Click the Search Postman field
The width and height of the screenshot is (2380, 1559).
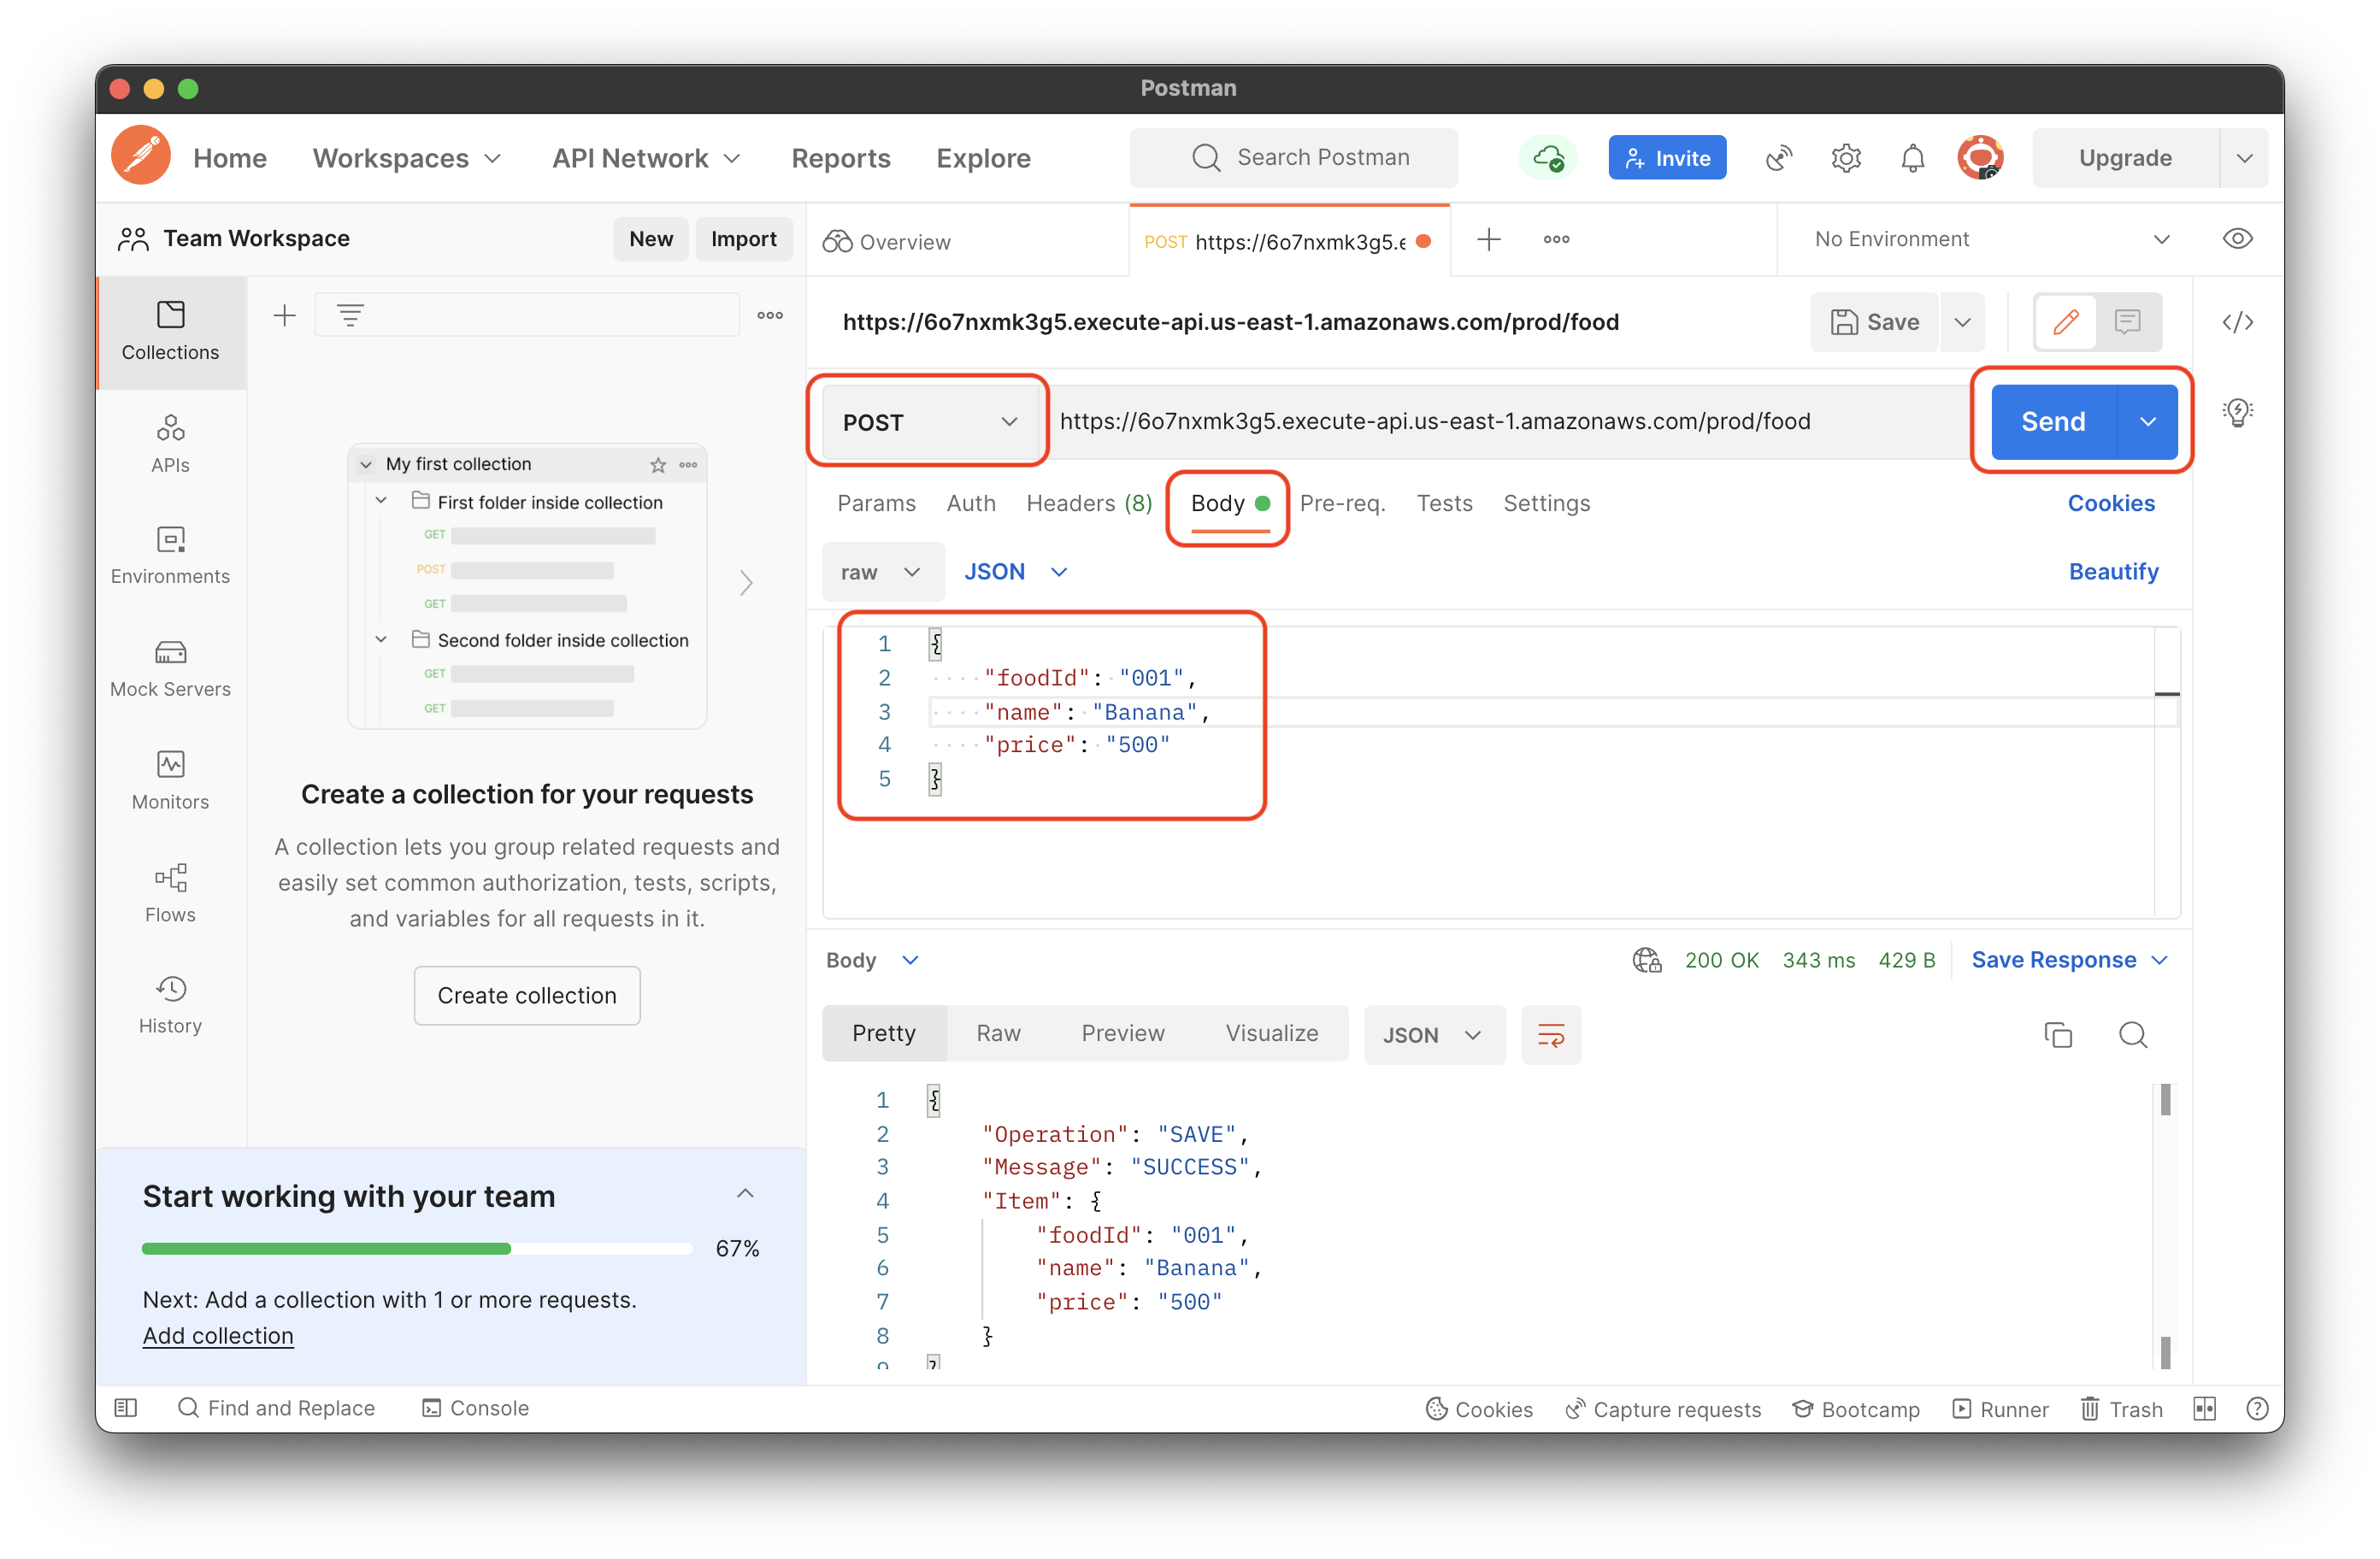click(1294, 158)
